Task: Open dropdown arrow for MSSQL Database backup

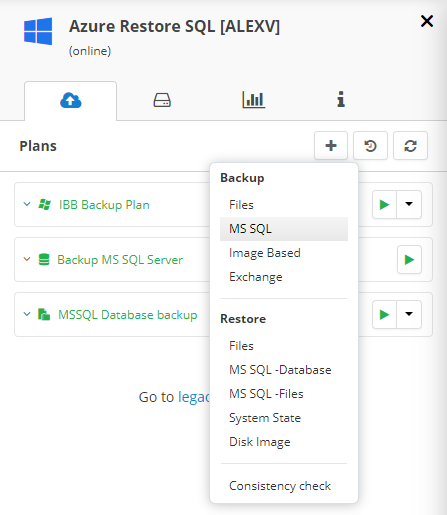Action: click(409, 314)
